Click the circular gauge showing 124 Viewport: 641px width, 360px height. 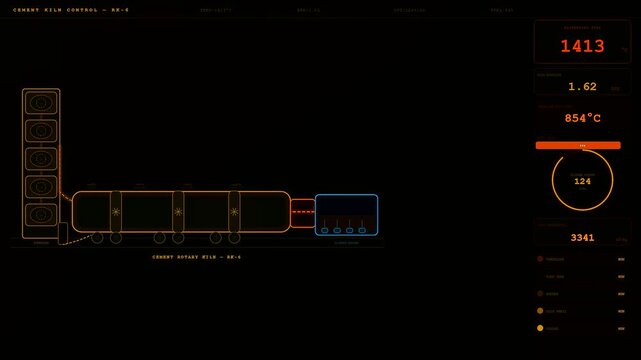[x=583, y=180]
